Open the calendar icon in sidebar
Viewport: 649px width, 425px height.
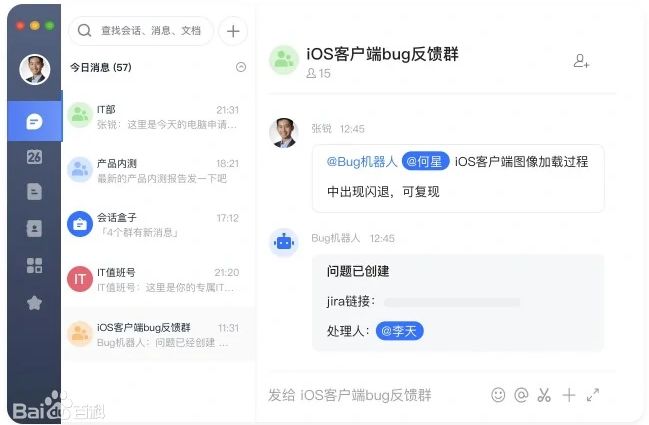pos(34,157)
